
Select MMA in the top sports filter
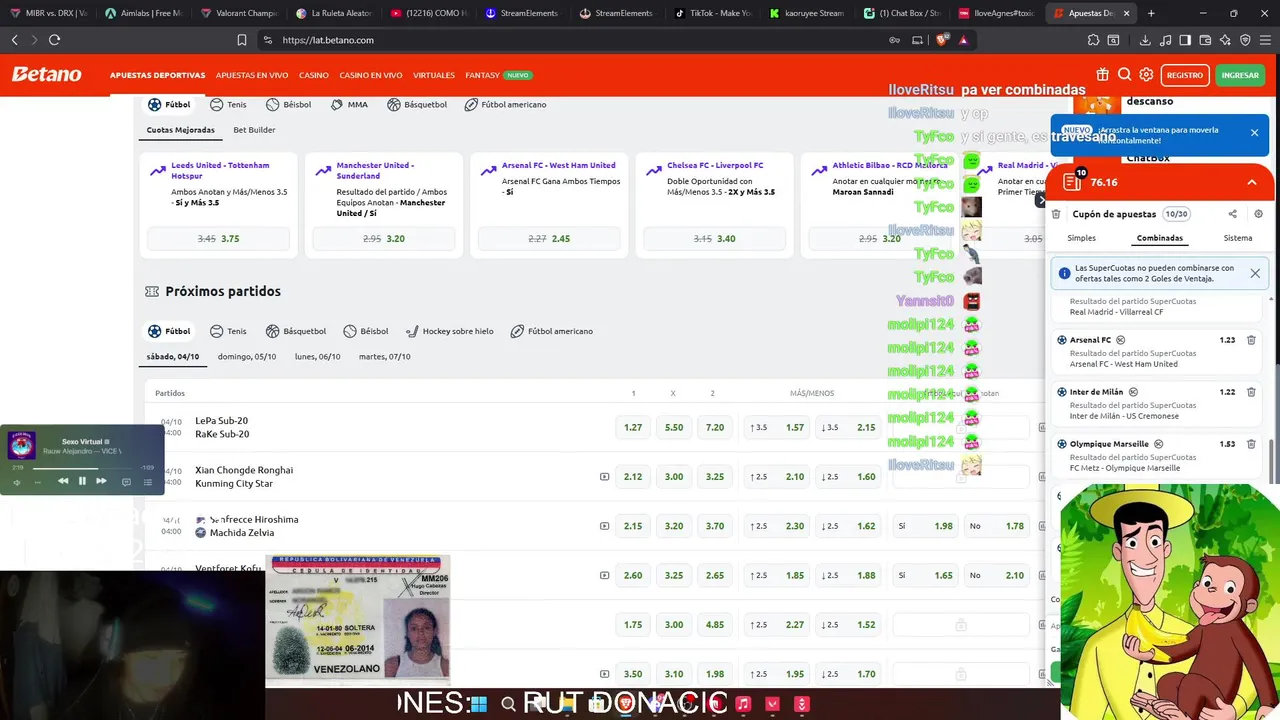[349, 104]
